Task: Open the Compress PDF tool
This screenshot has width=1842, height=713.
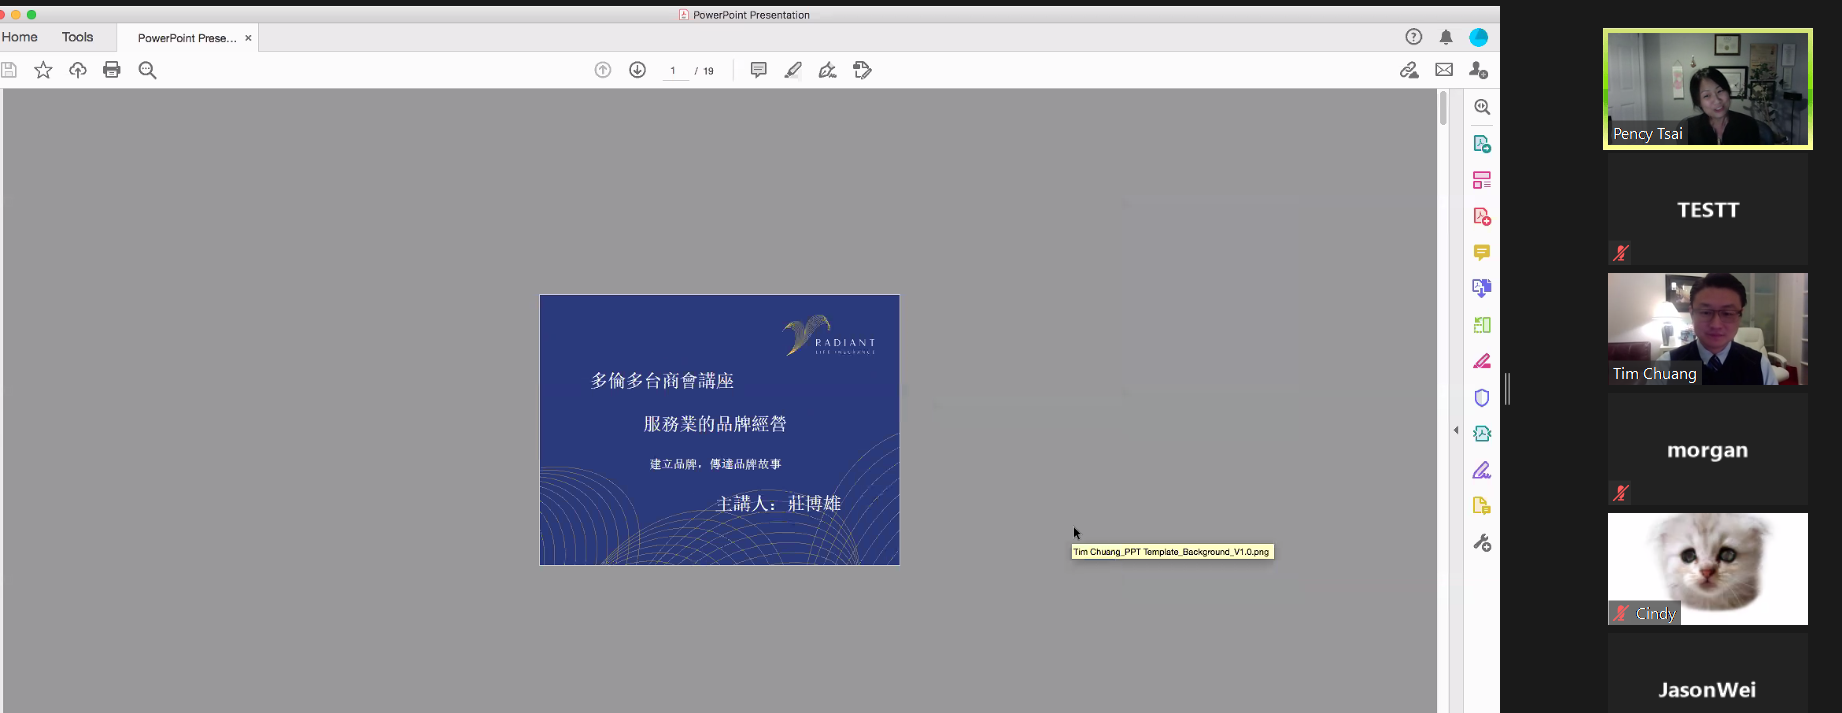Action: click(x=1482, y=433)
